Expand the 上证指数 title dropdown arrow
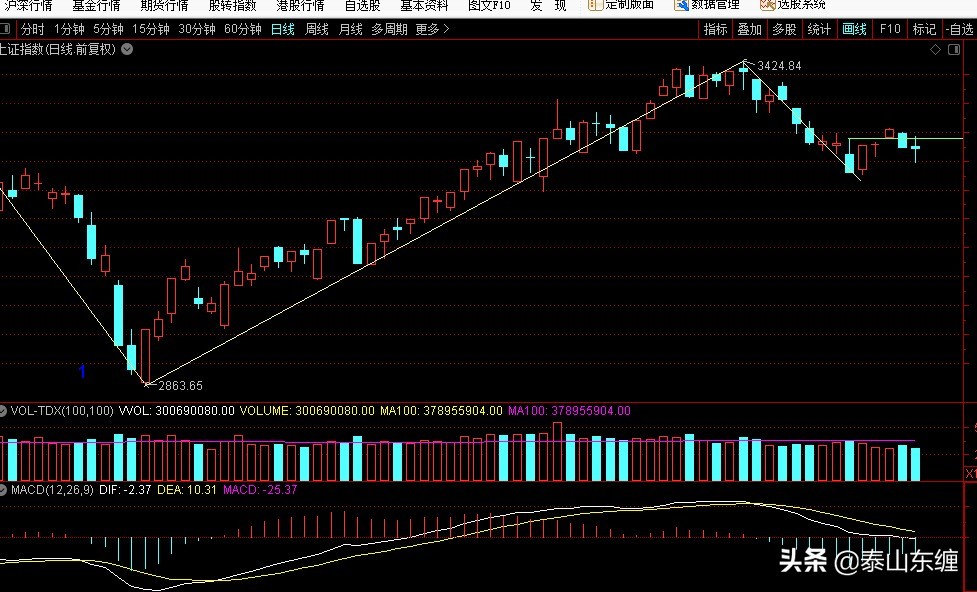Image resolution: width=977 pixels, height=592 pixels. (127, 49)
